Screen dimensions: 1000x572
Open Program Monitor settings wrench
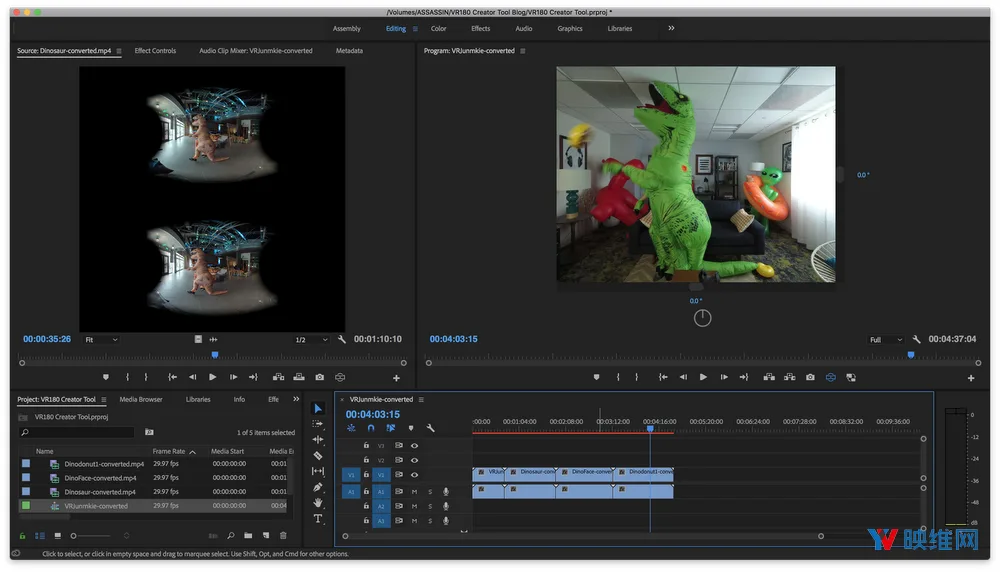pyautogui.click(x=916, y=339)
